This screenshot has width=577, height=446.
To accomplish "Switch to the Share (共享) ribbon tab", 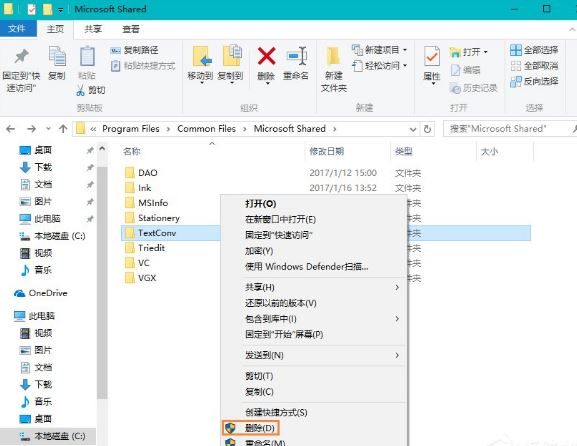I will click(93, 29).
